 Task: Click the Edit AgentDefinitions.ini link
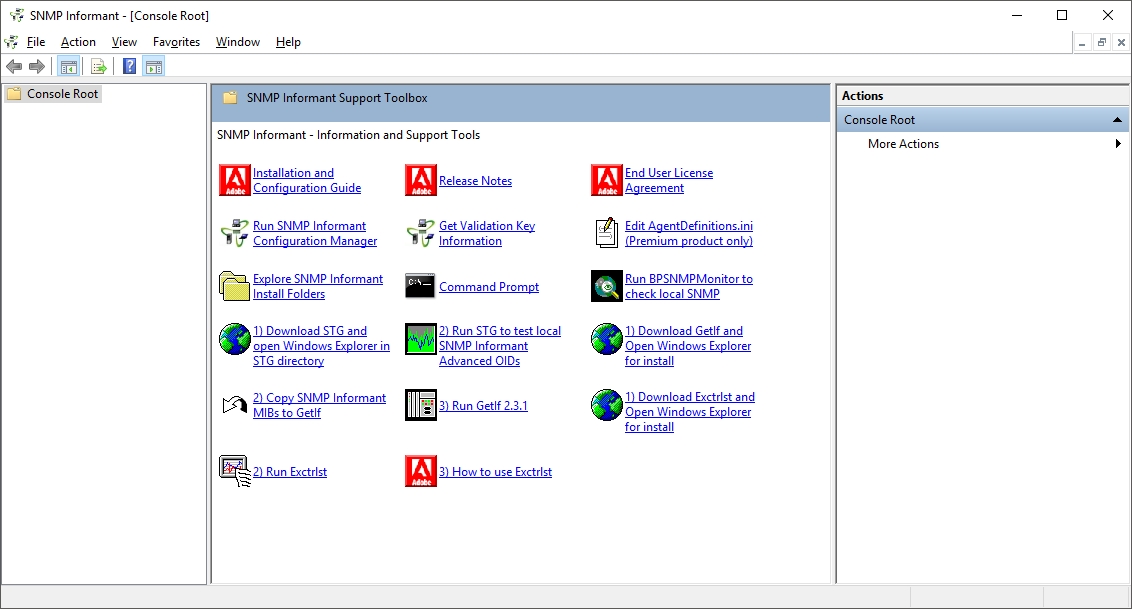click(689, 233)
